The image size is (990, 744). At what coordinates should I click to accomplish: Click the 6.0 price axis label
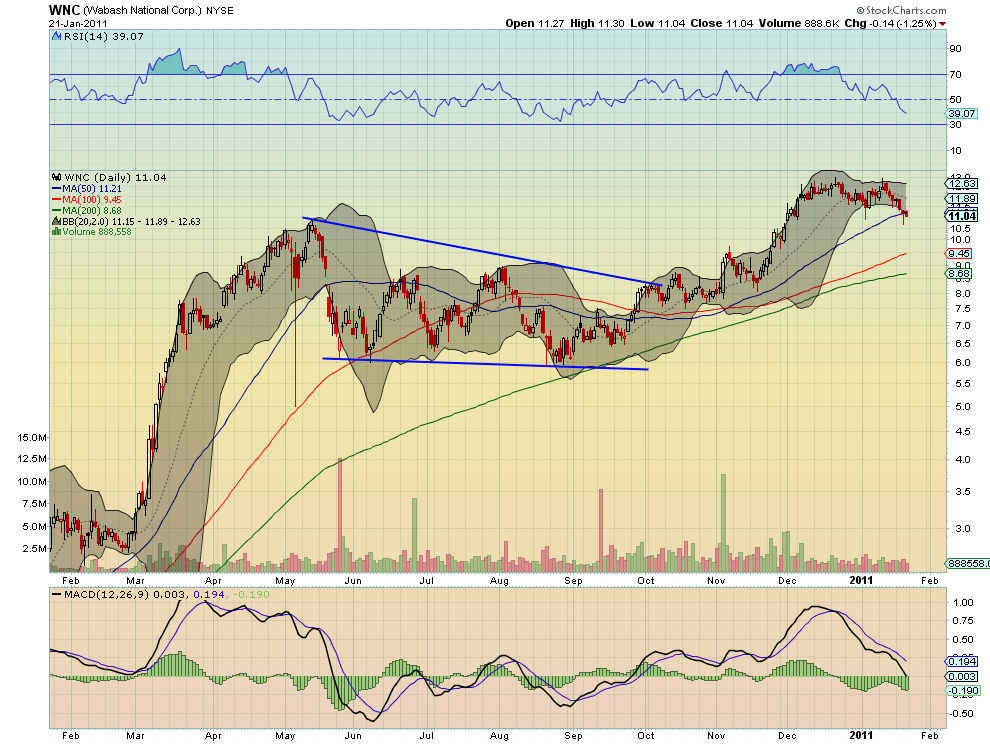point(962,363)
